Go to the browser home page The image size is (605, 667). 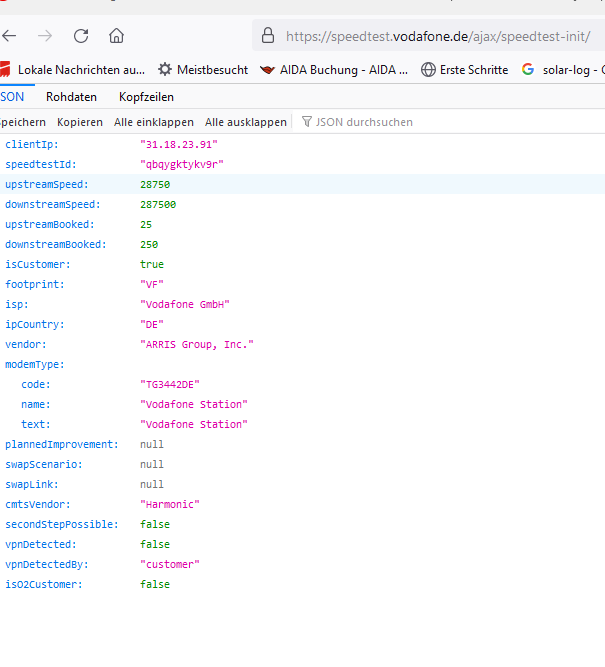click(x=117, y=36)
